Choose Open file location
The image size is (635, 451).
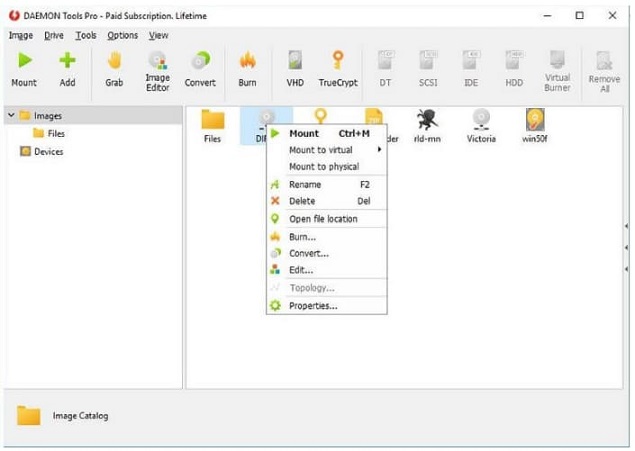point(326,219)
